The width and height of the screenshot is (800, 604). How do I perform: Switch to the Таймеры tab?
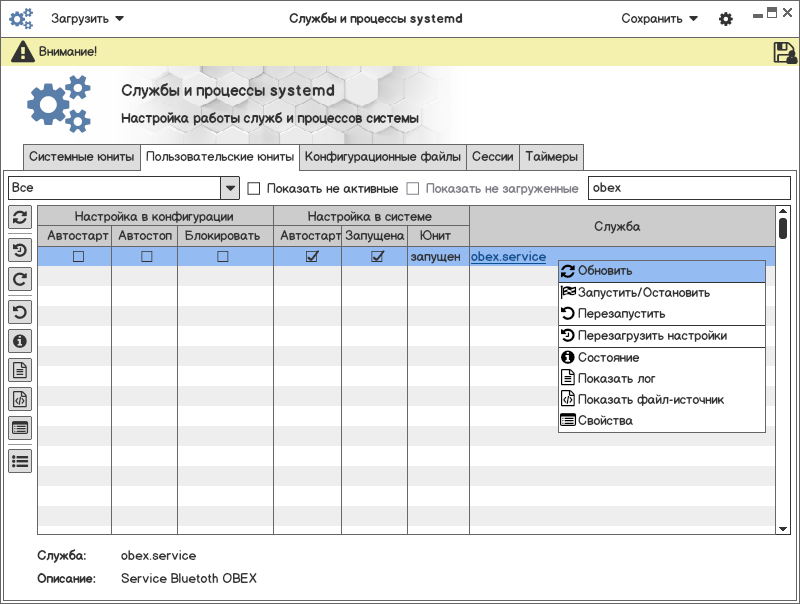click(550, 157)
